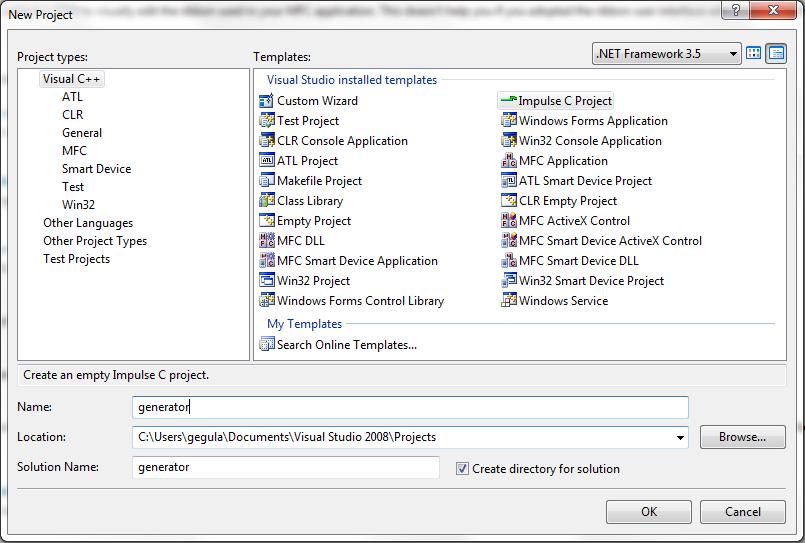805x543 pixels.
Task: Click the Location path field
Action: click(x=410, y=437)
